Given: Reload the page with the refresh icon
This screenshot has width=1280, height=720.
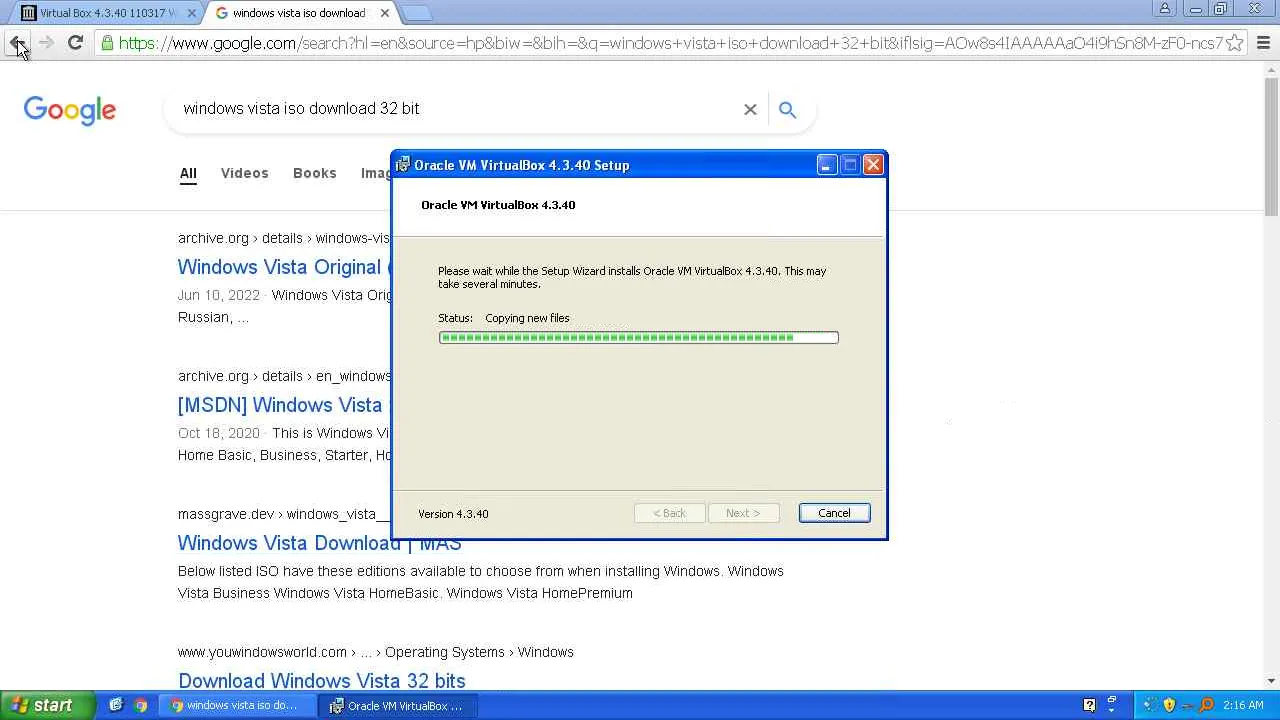Looking at the screenshot, I should [x=75, y=43].
